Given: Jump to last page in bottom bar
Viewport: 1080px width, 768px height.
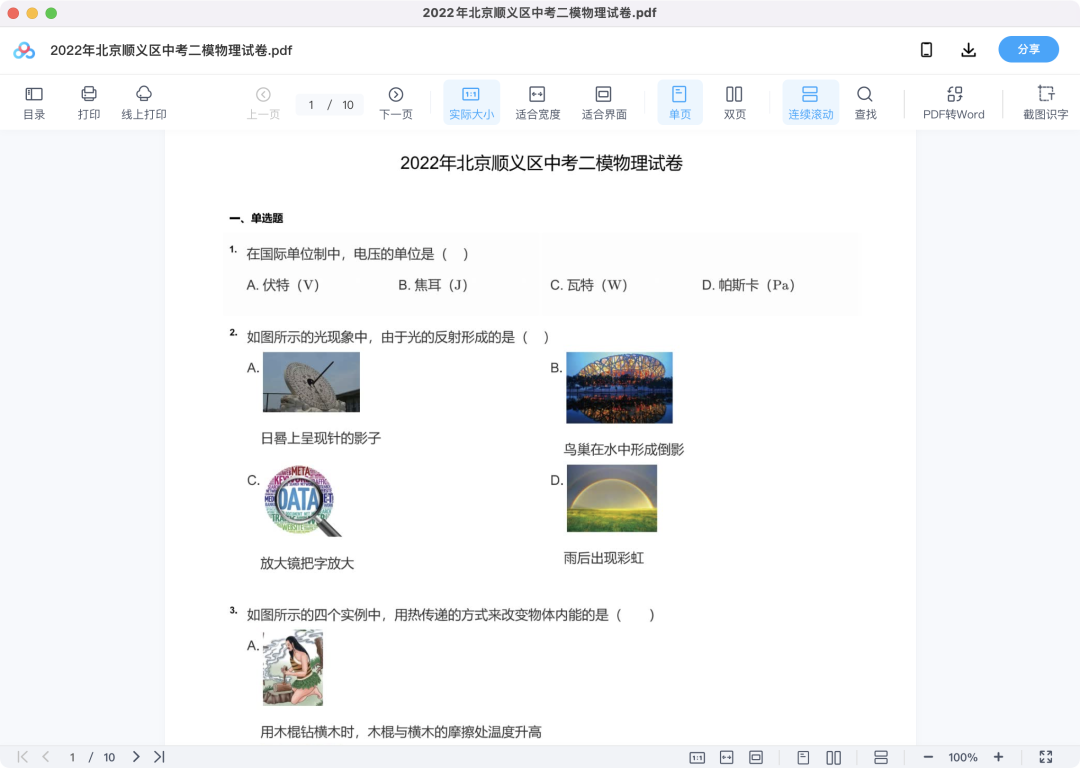Looking at the screenshot, I should coord(159,757).
